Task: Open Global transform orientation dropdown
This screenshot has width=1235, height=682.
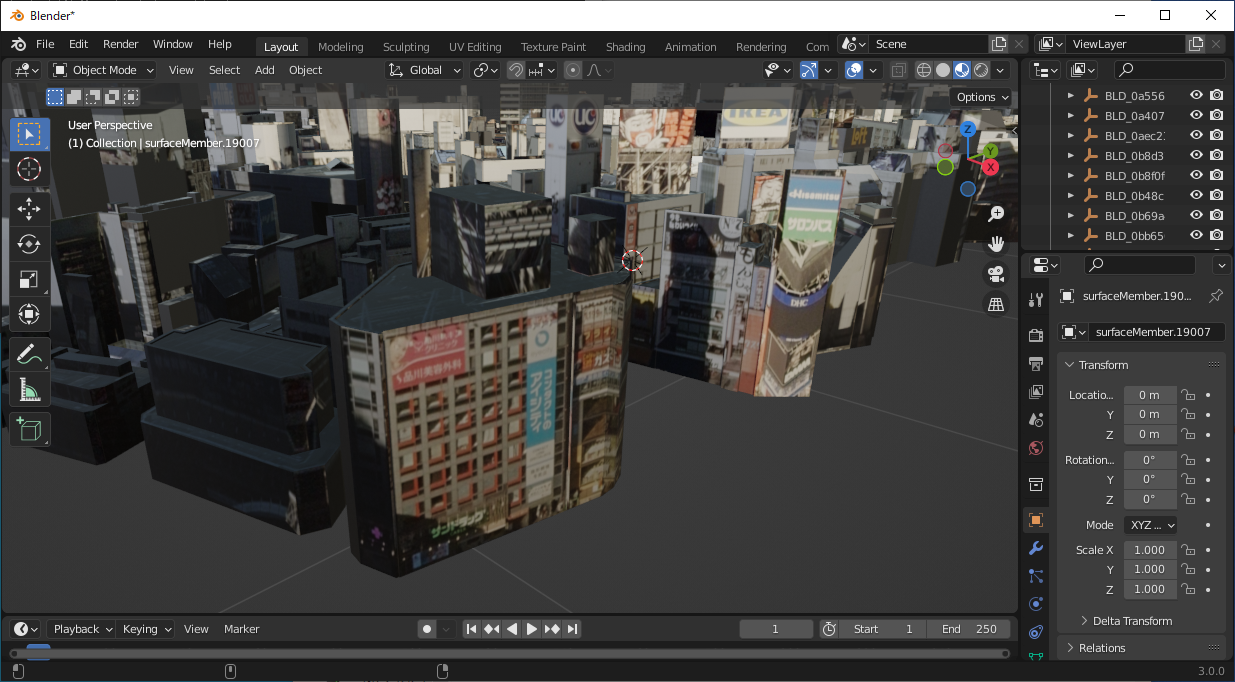Action: coord(425,70)
